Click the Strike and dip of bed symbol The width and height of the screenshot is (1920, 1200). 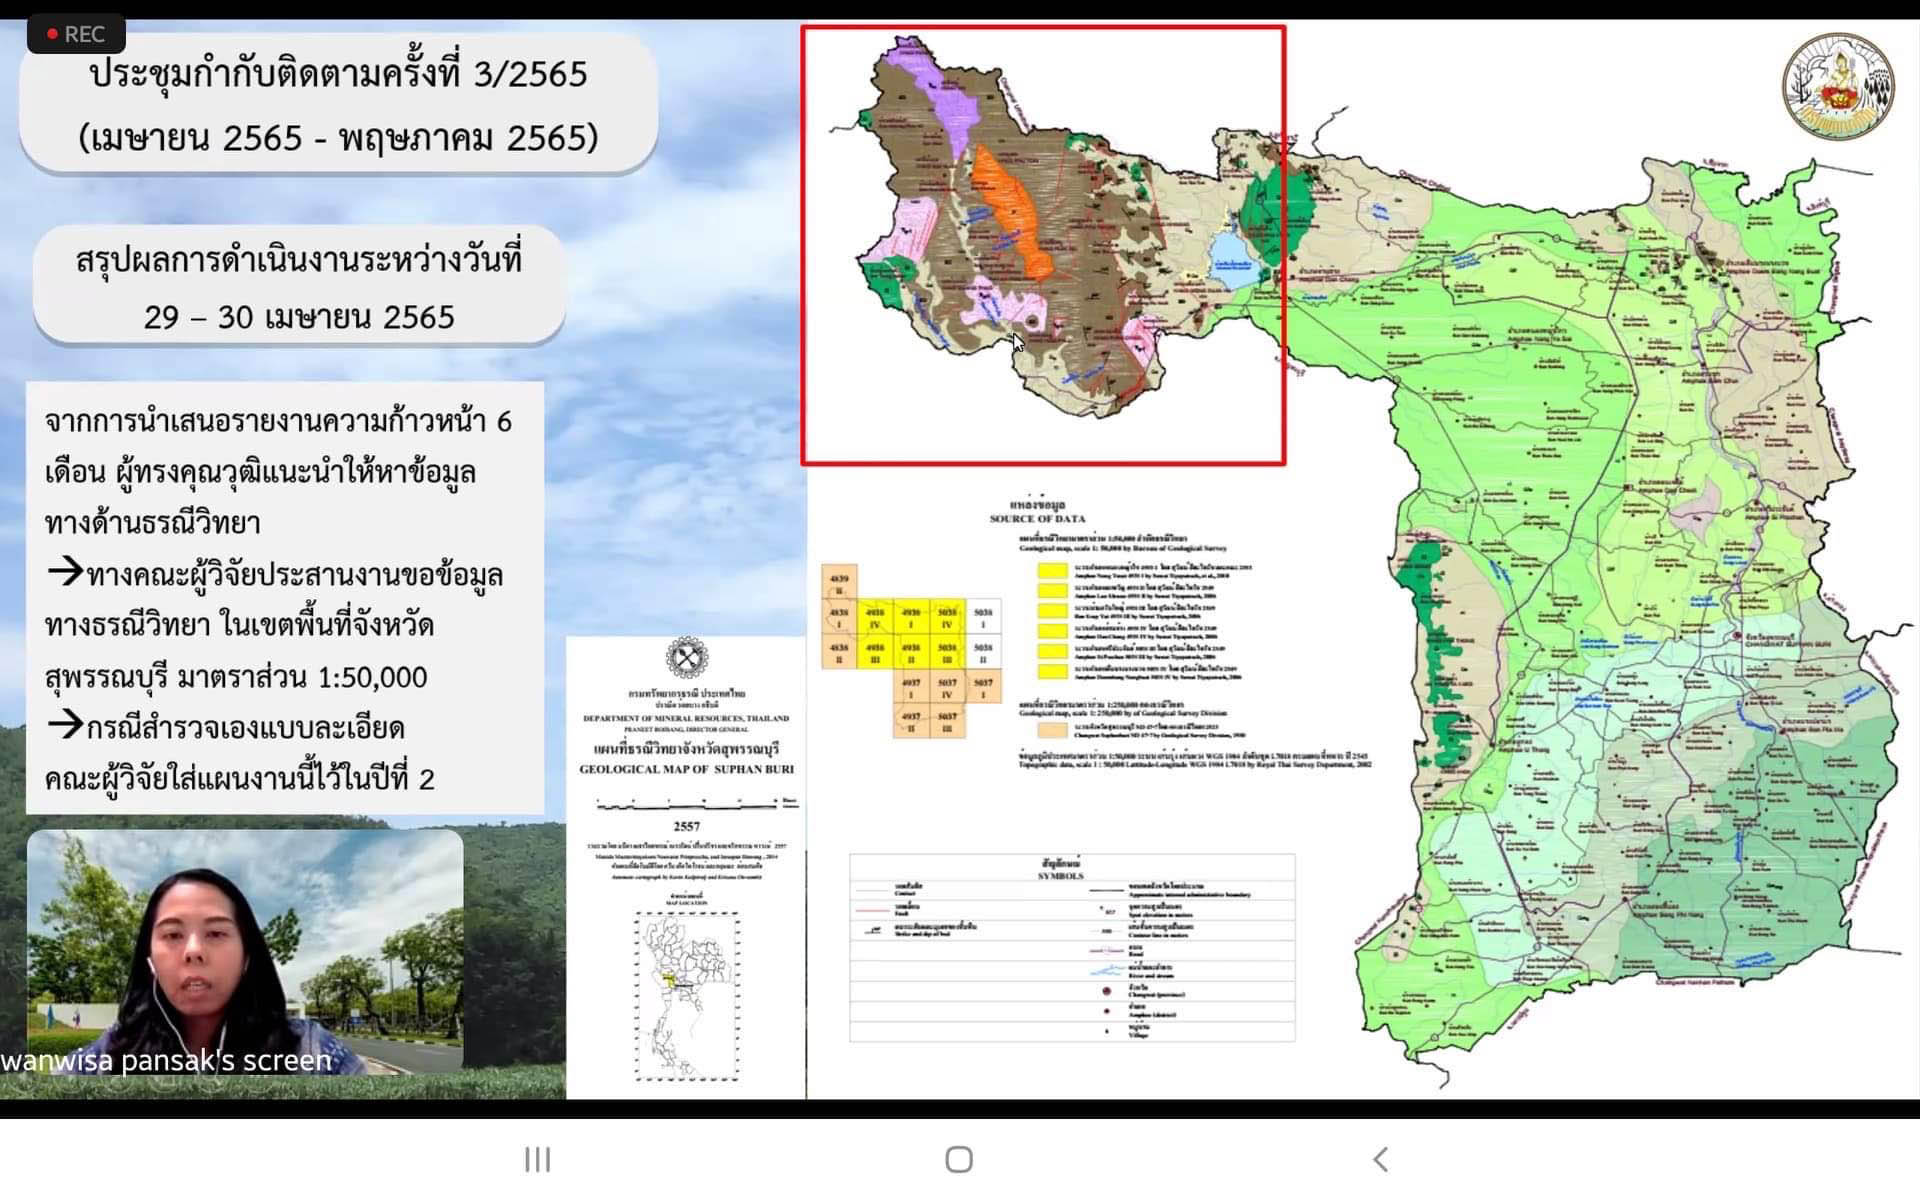871,929
